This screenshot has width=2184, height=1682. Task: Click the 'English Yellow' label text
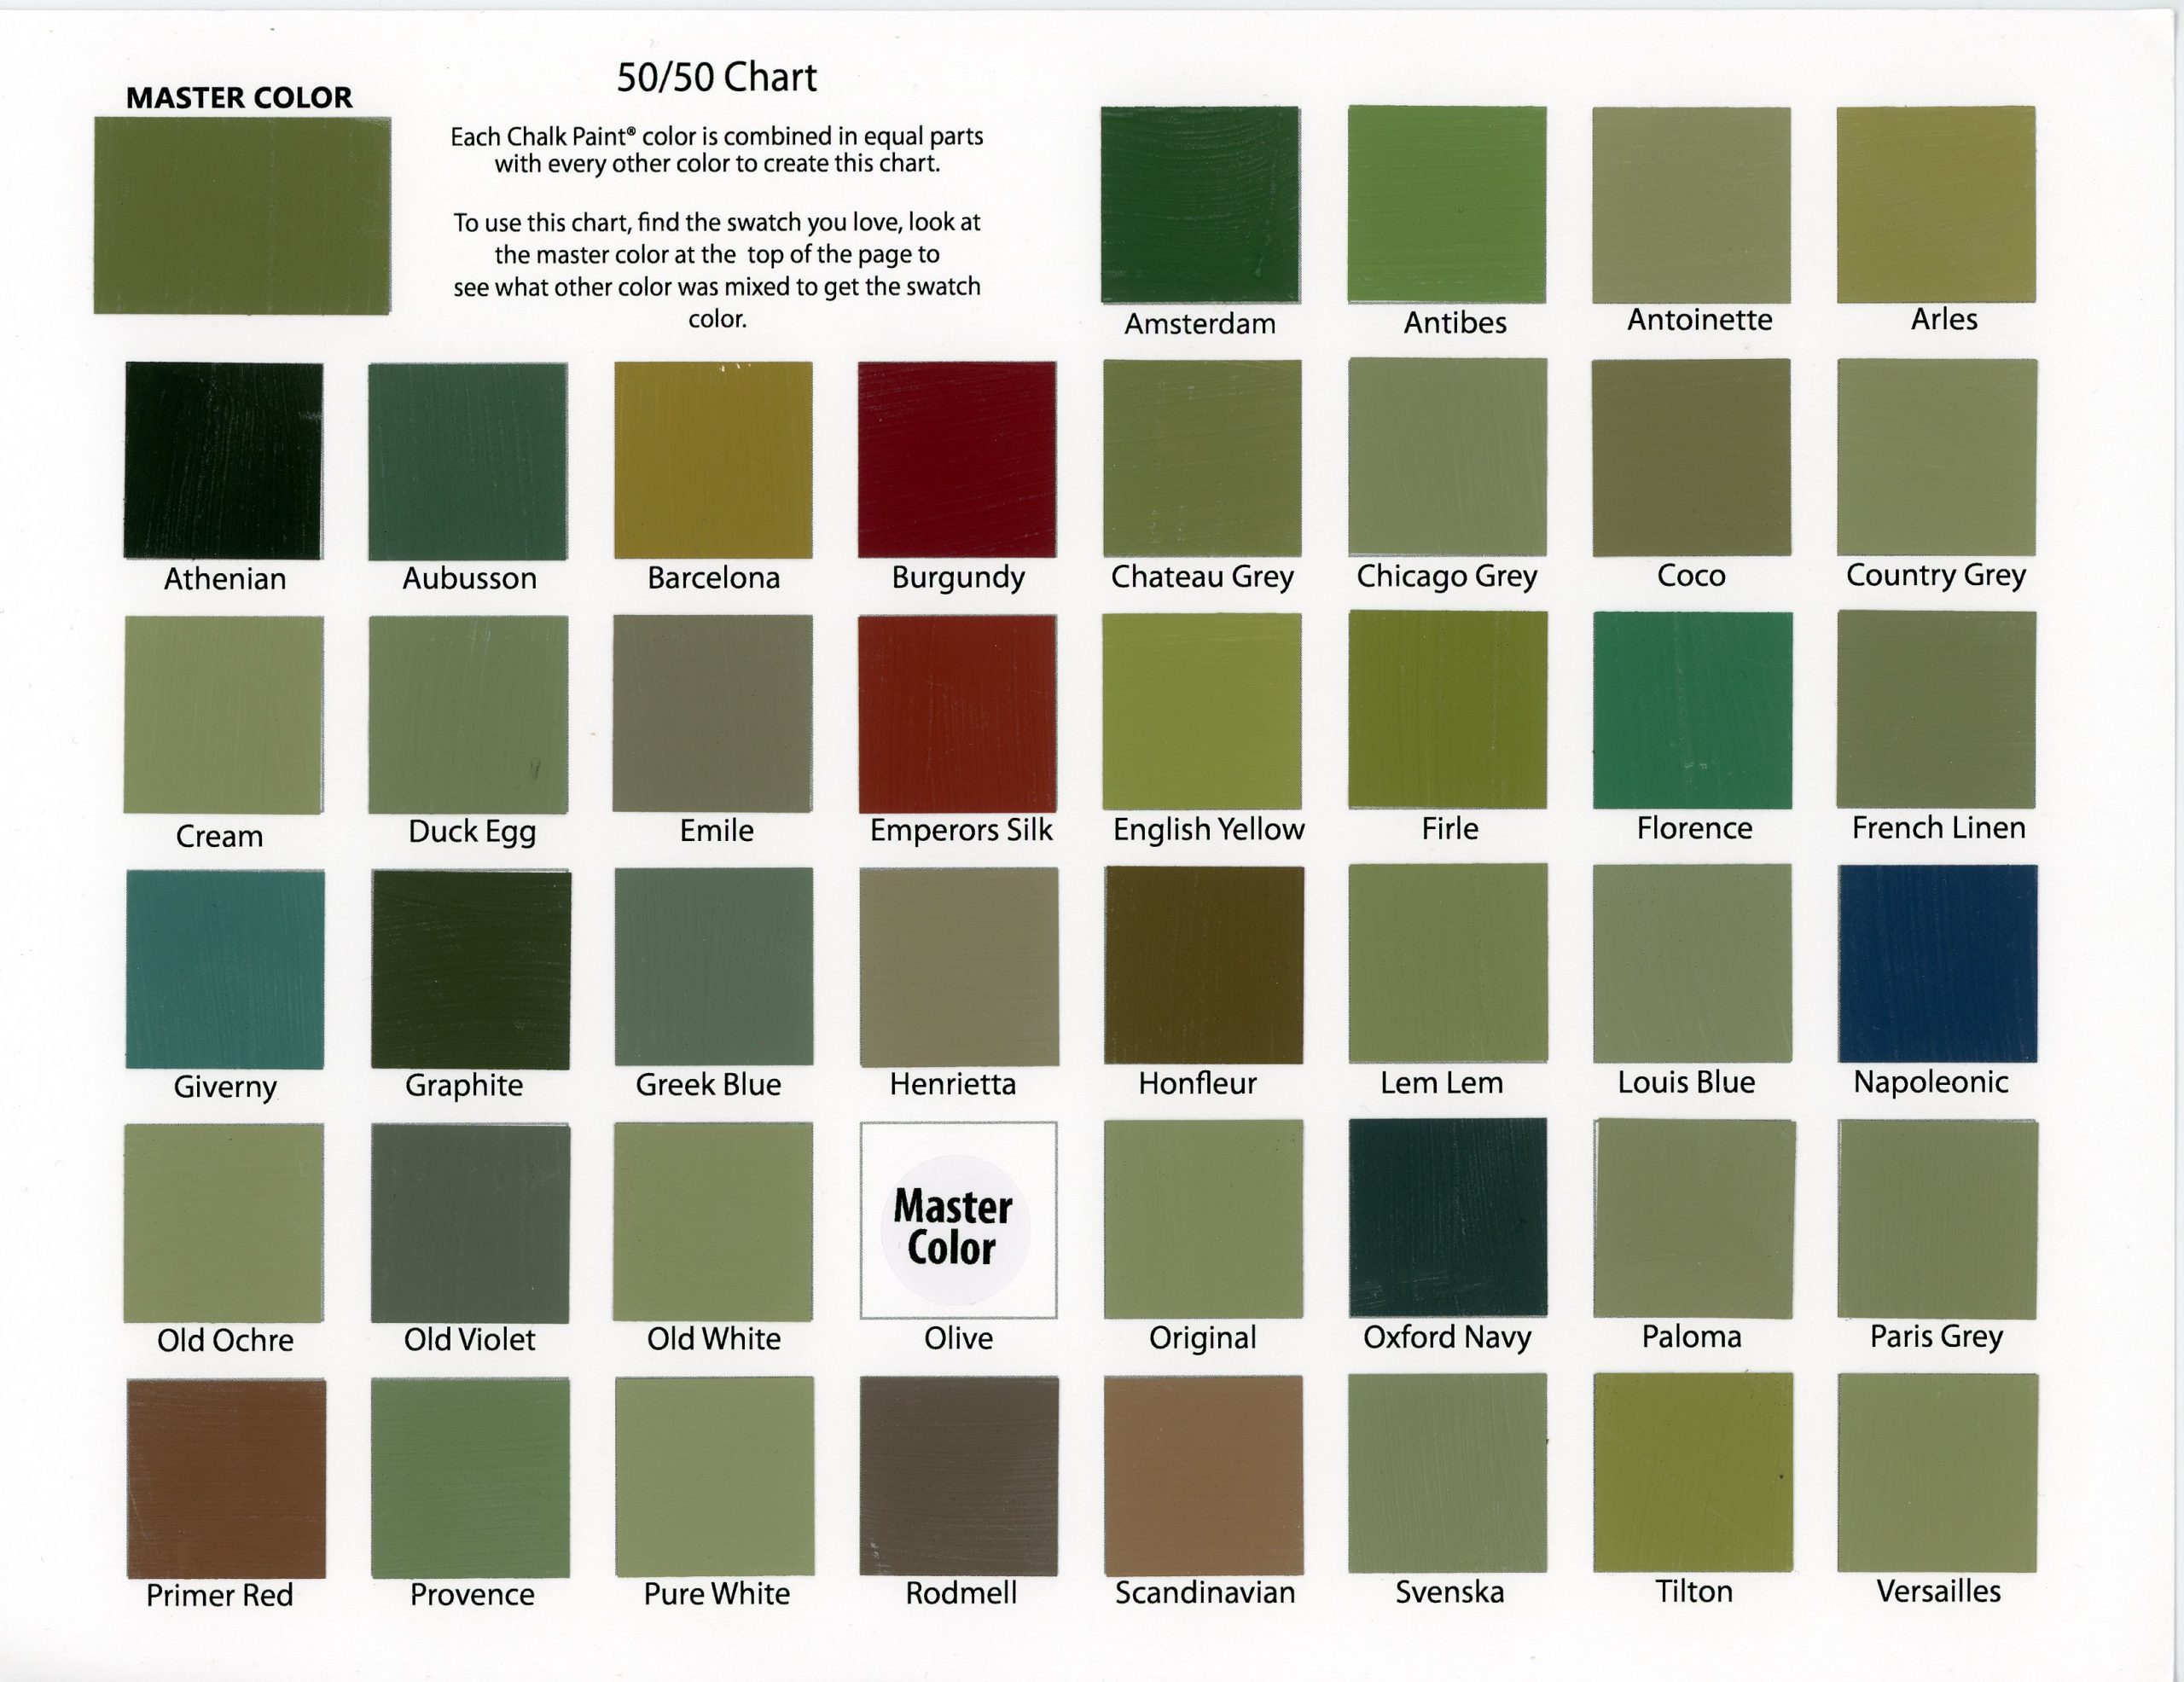click(1209, 829)
